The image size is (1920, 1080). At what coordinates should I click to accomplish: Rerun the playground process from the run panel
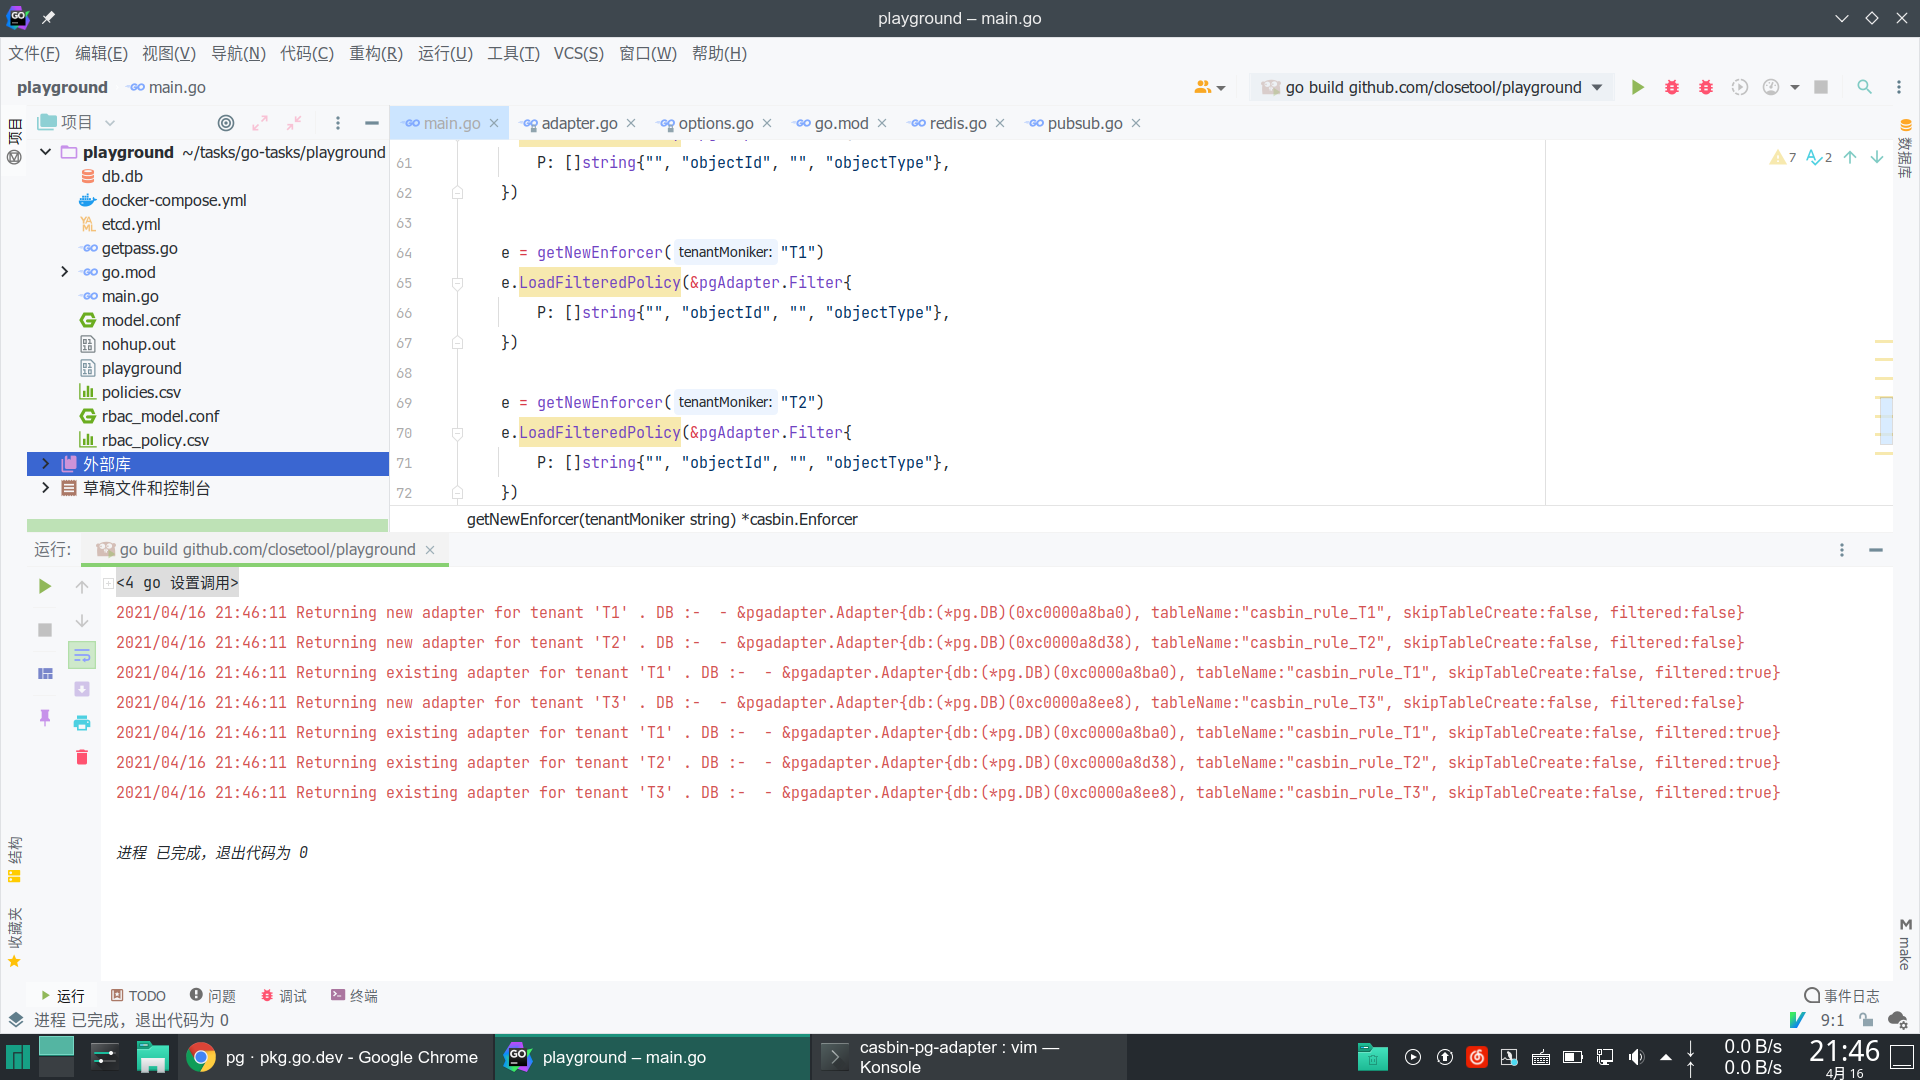coord(44,587)
